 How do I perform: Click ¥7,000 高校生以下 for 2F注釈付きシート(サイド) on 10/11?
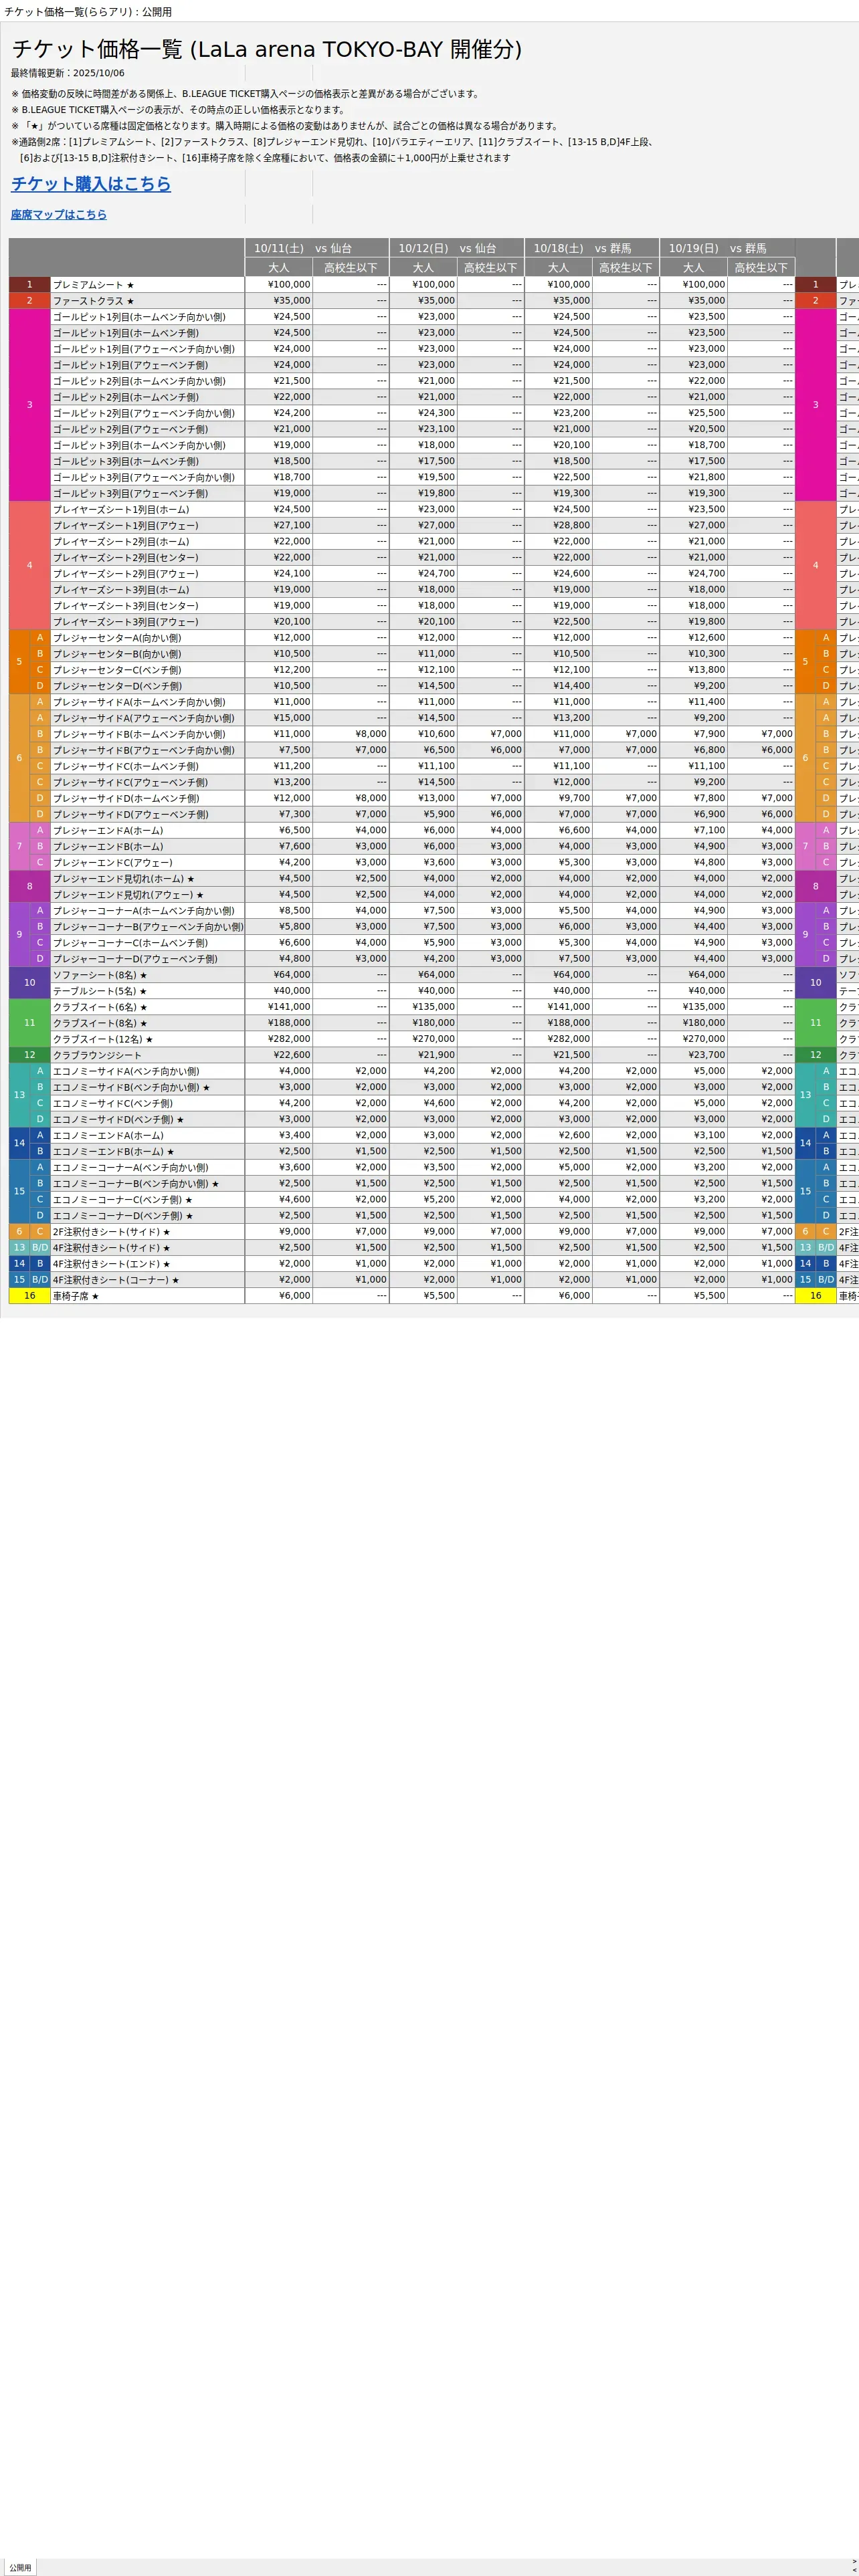tap(350, 1232)
